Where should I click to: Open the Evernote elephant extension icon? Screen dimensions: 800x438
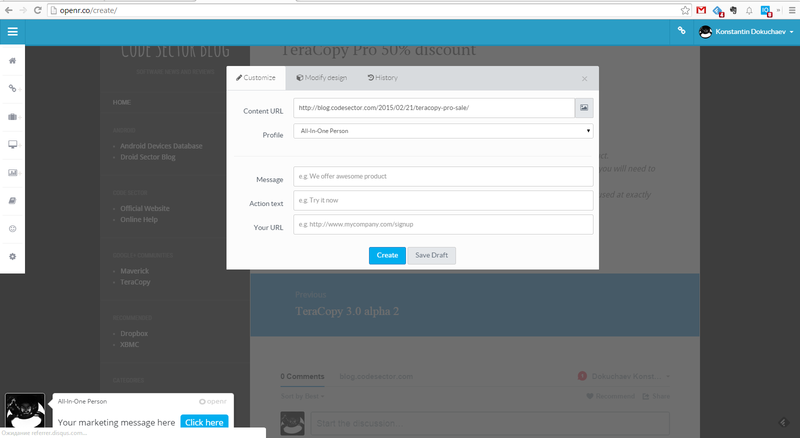(733, 10)
